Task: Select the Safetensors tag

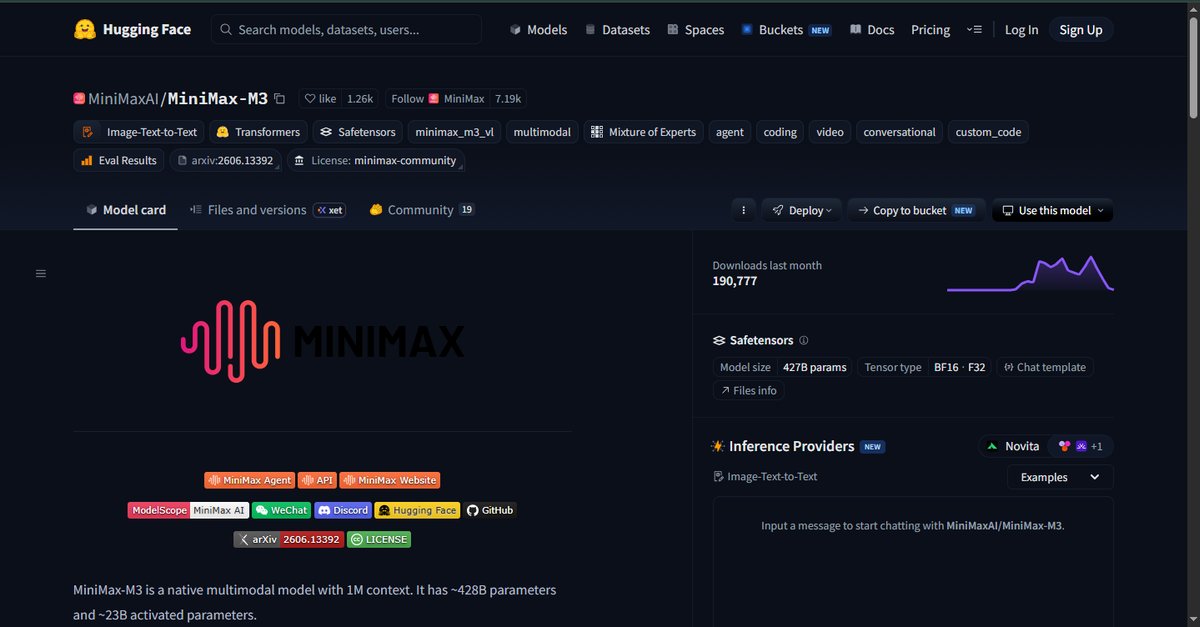Action: click(358, 132)
